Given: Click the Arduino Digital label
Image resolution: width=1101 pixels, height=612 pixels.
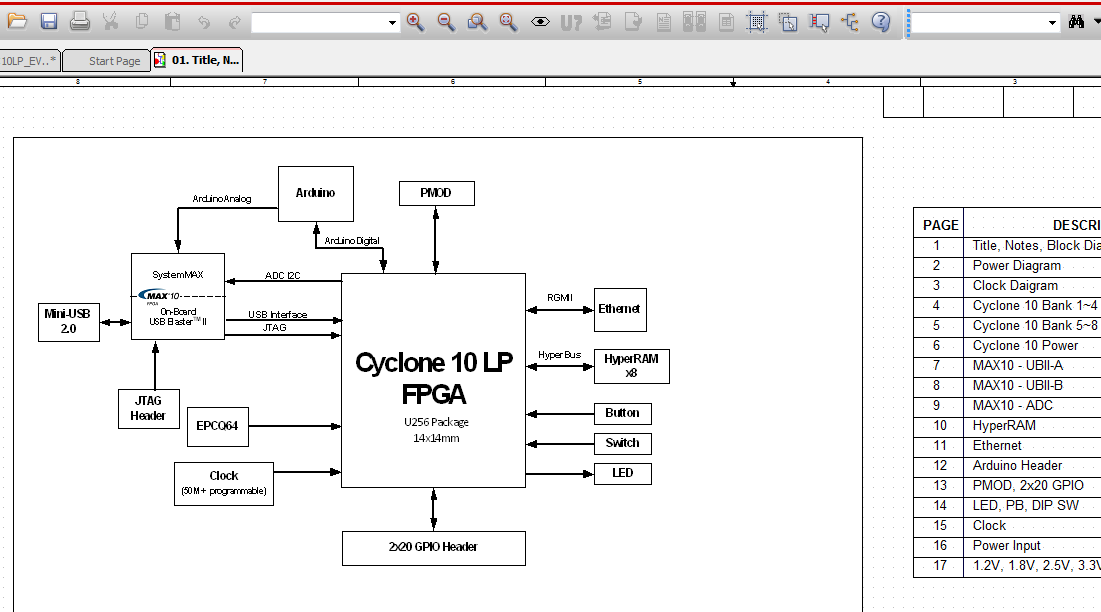Looking at the screenshot, I should [x=352, y=241].
